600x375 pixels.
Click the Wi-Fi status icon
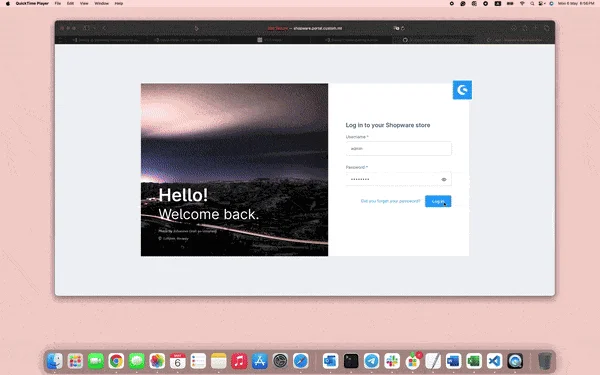coord(522,3)
